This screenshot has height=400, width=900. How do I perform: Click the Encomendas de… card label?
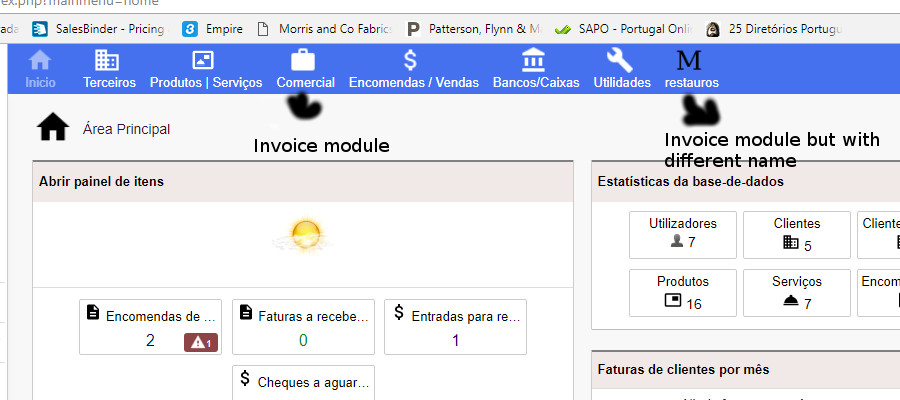tap(161, 316)
